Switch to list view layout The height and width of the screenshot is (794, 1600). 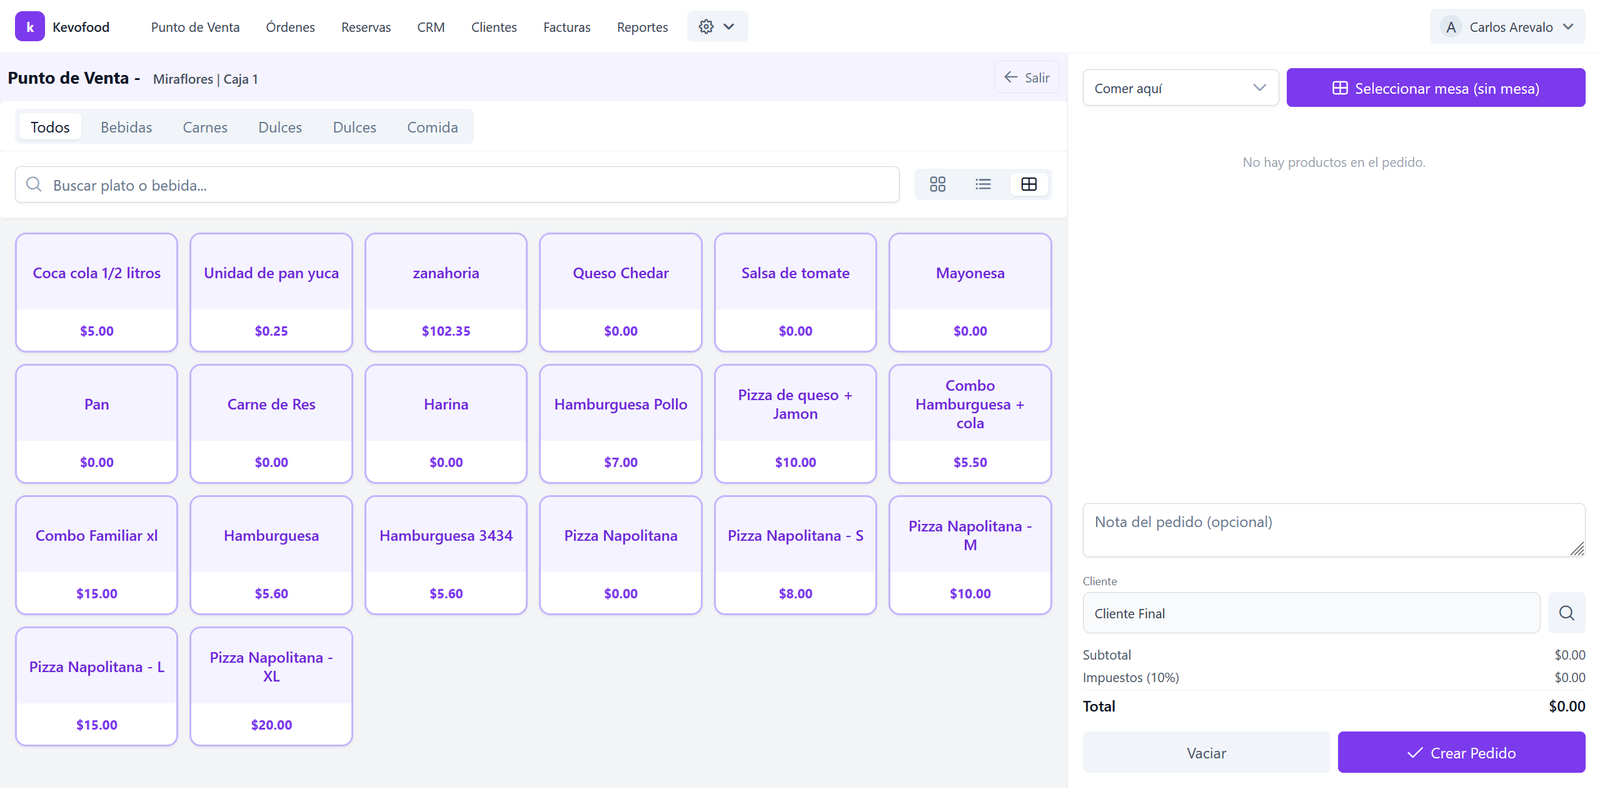click(x=983, y=184)
